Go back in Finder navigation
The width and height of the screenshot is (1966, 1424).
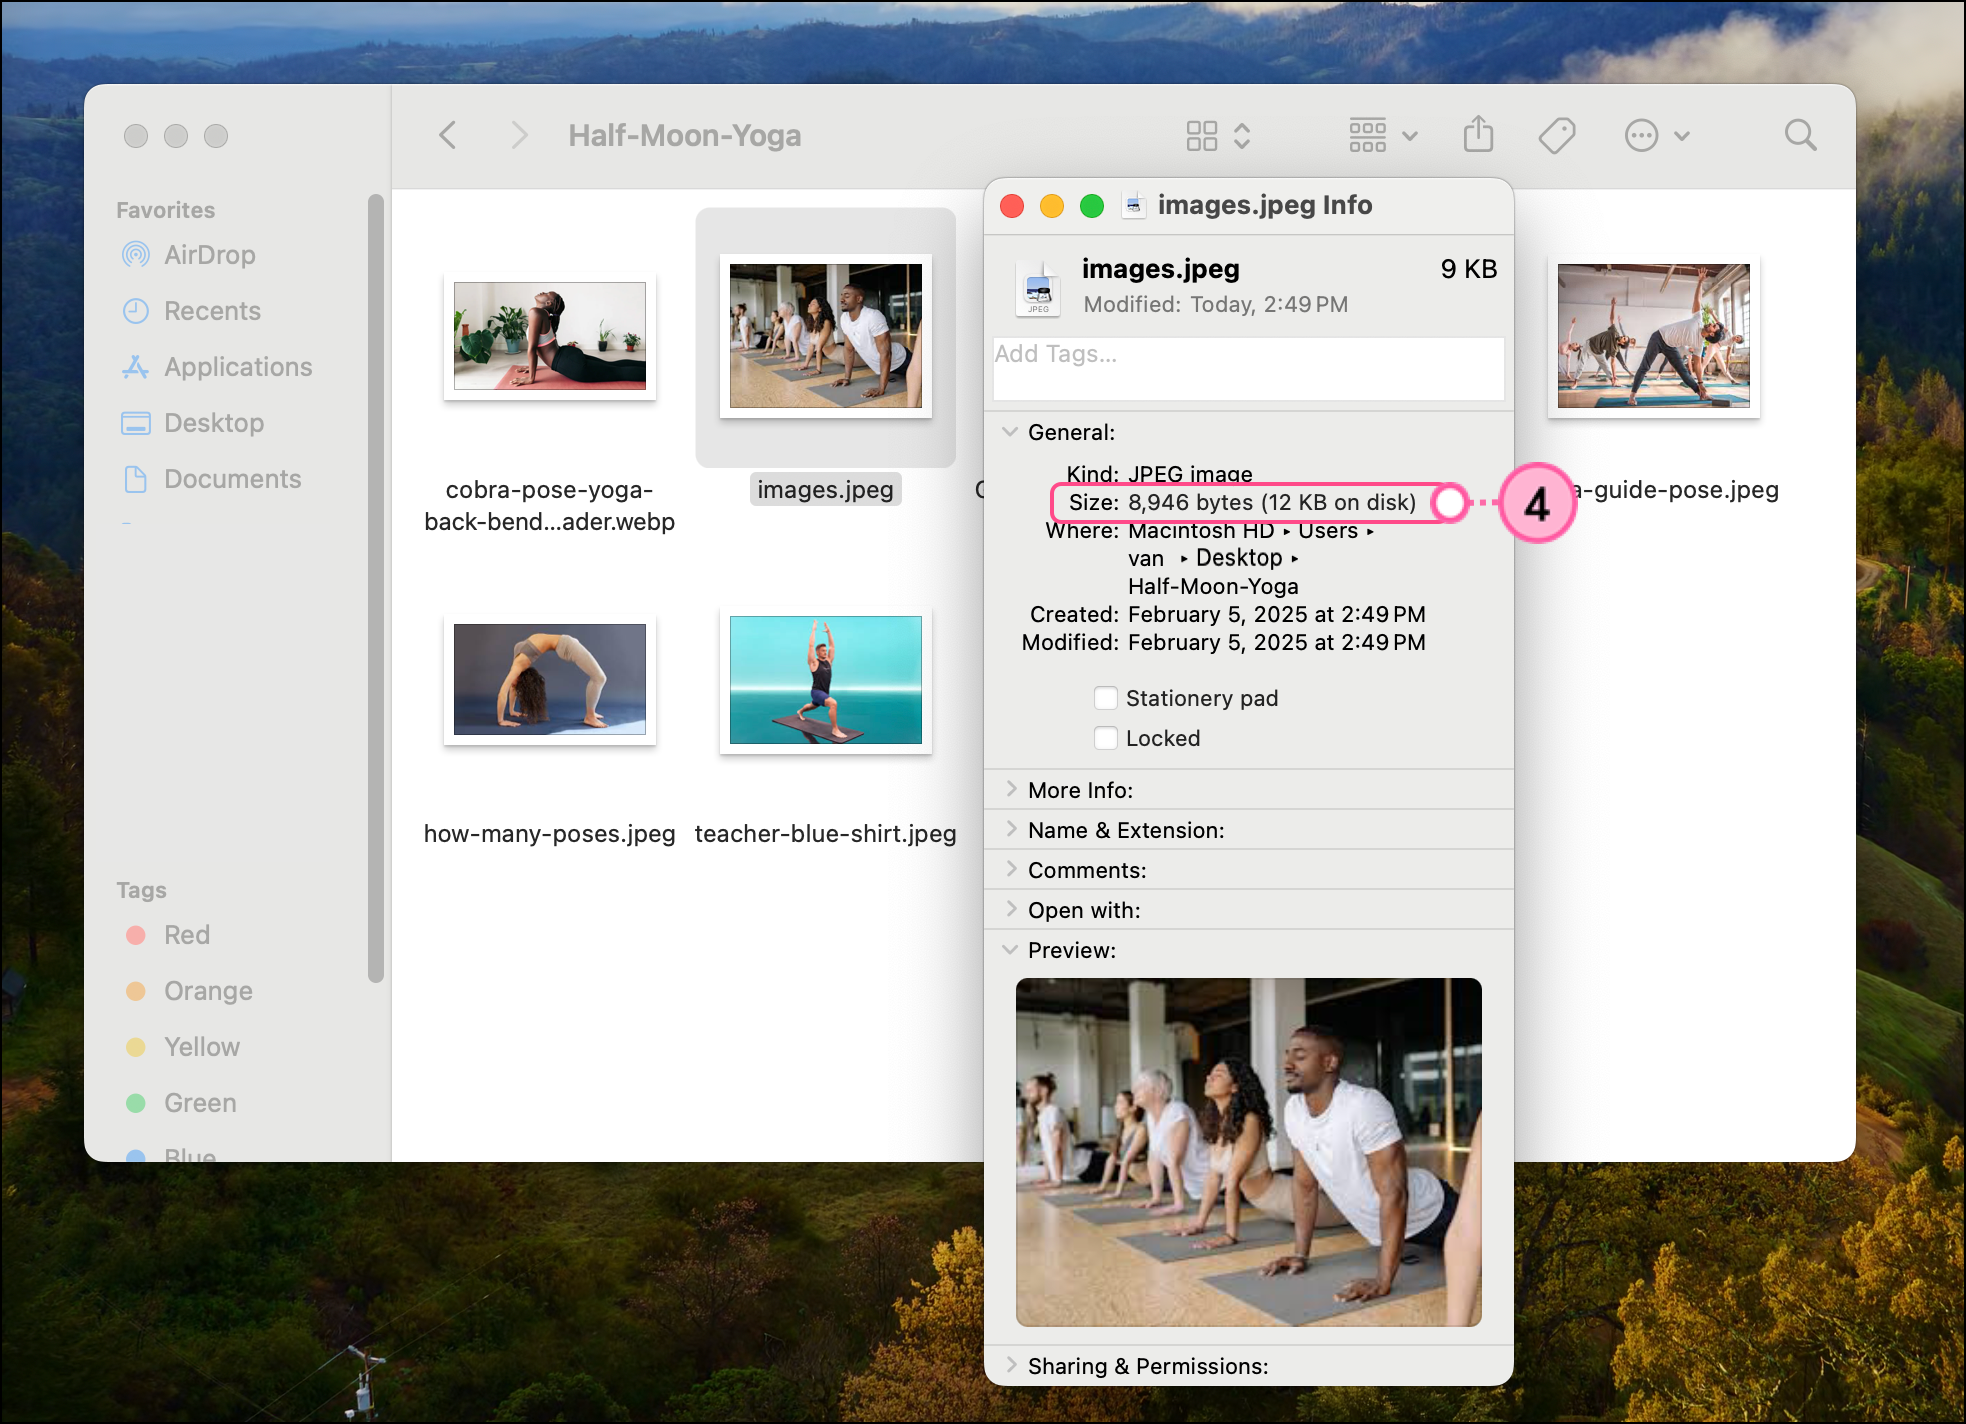click(x=448, y=135)
